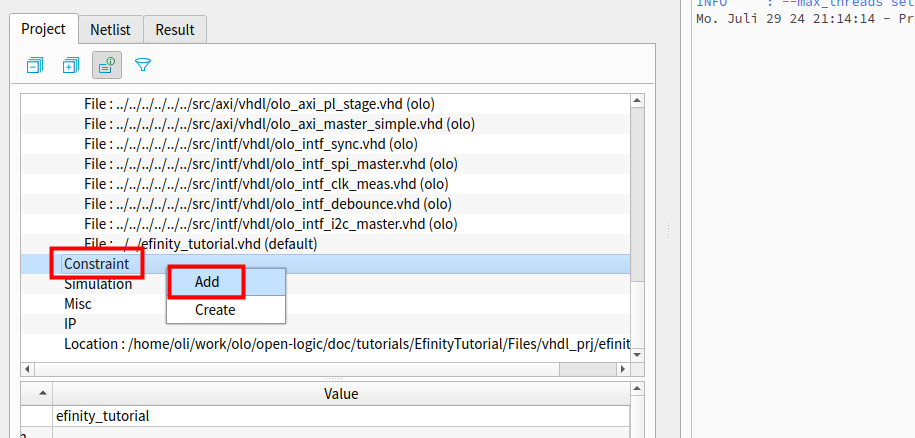Click the Expand All icon
This screenshot has height=438, width=915.
pyautogui.click(x=71, y=65)
